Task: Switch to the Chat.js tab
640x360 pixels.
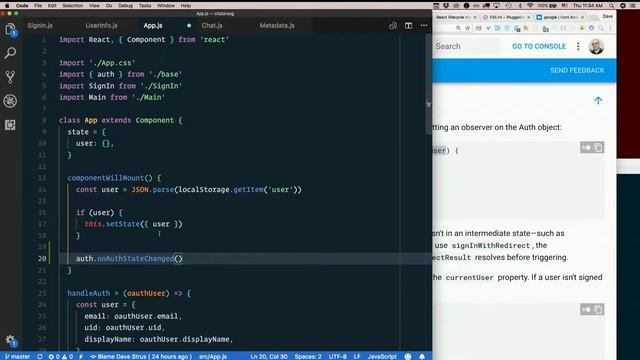Action: pos(212,25)
